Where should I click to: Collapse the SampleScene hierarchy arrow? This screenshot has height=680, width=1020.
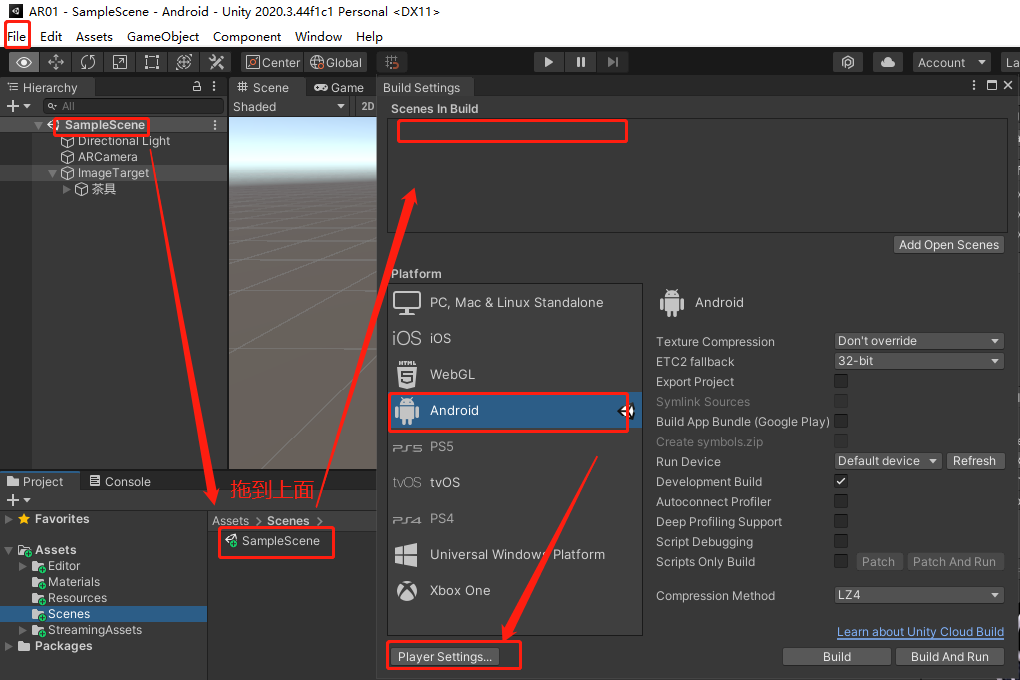click(x=38, y=125)
